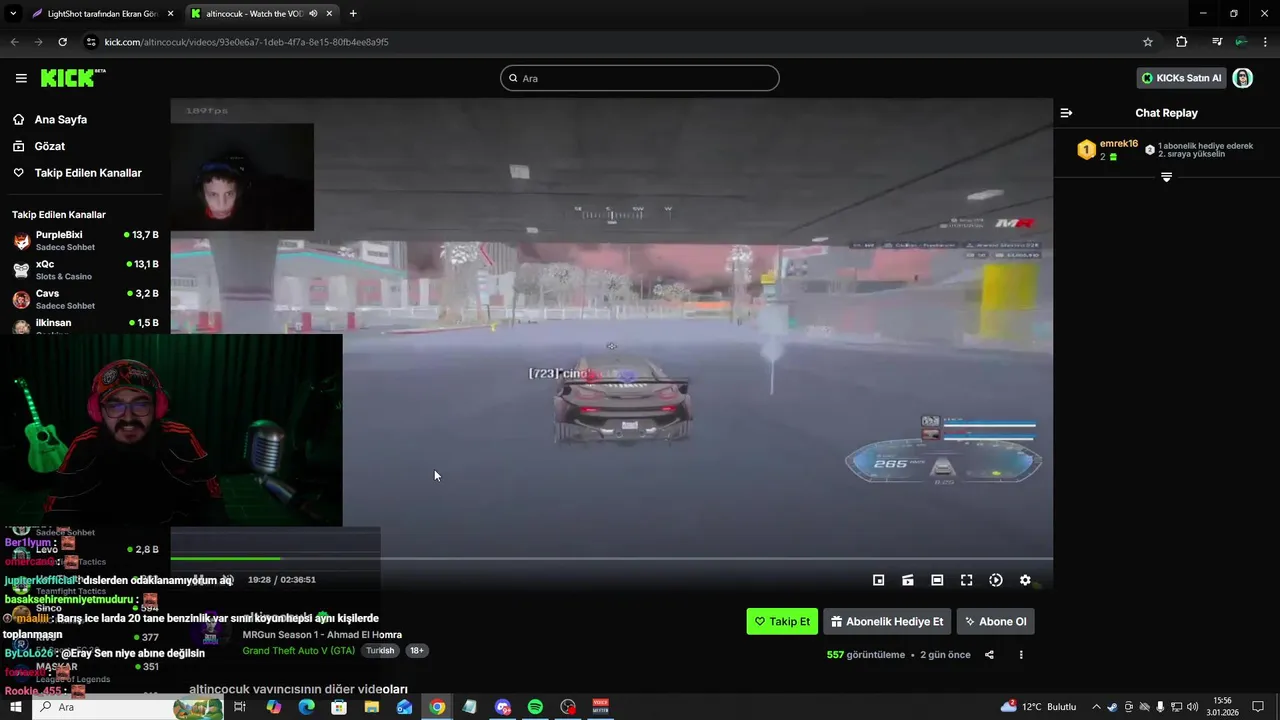Open the Windows notification center
1280x720 pixels.
coord(1259,707)
